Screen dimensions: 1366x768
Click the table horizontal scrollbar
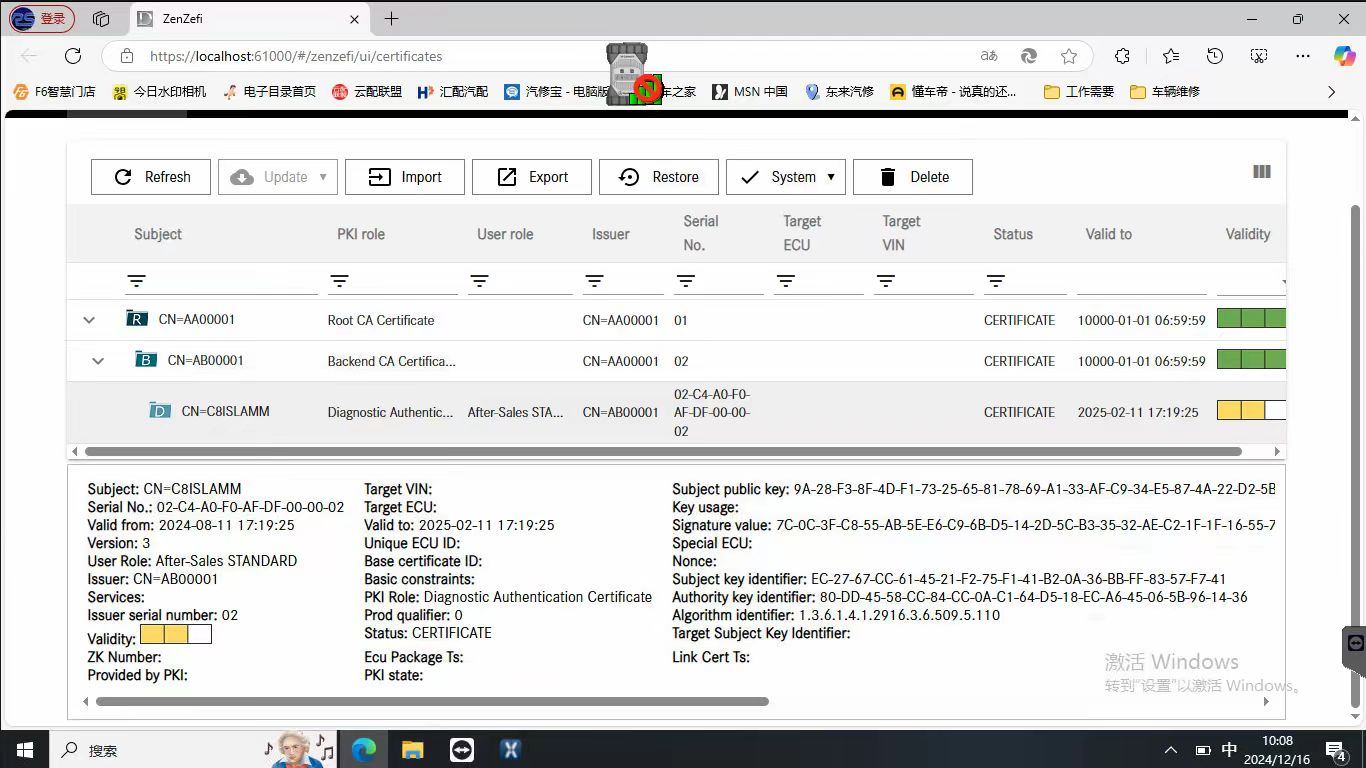[664, 451]
